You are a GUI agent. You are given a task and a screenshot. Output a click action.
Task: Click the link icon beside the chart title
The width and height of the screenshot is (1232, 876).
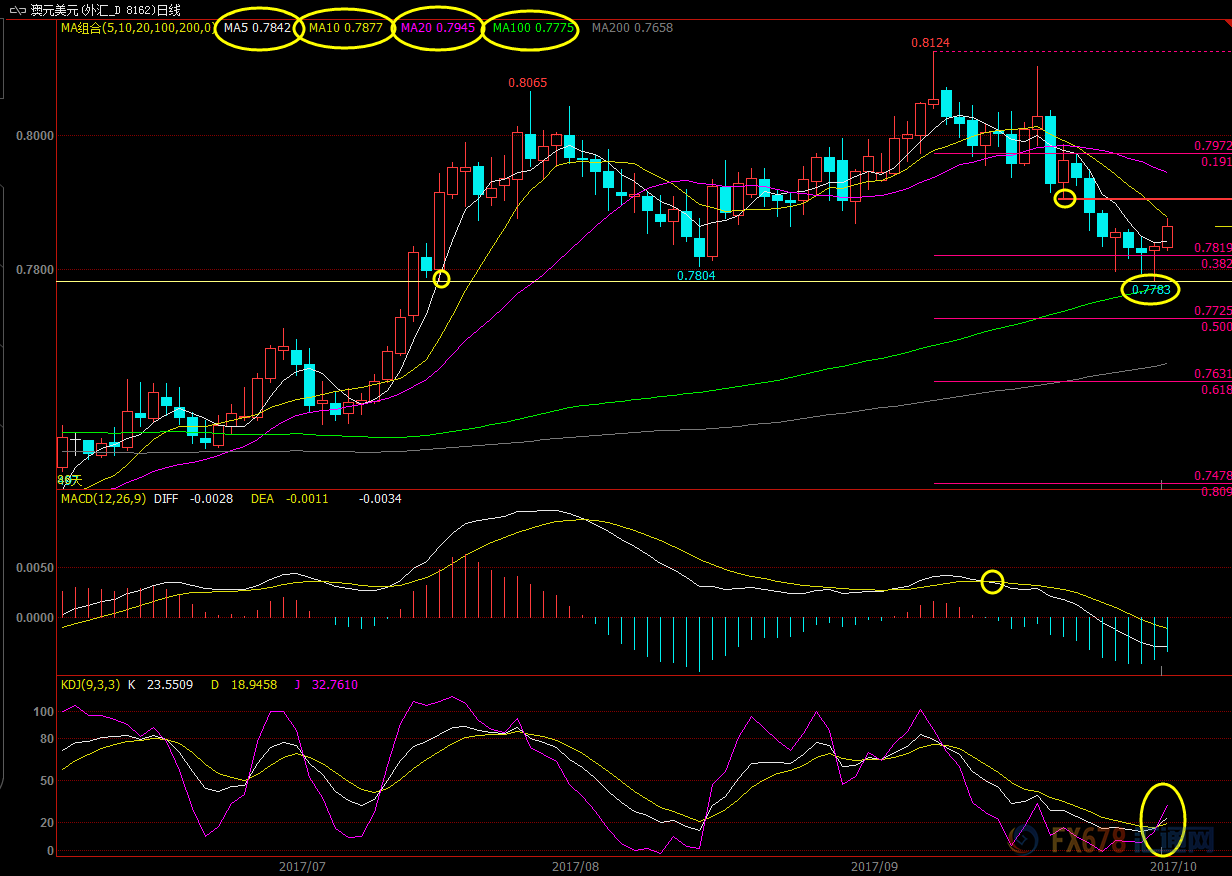tap(18, 10)
